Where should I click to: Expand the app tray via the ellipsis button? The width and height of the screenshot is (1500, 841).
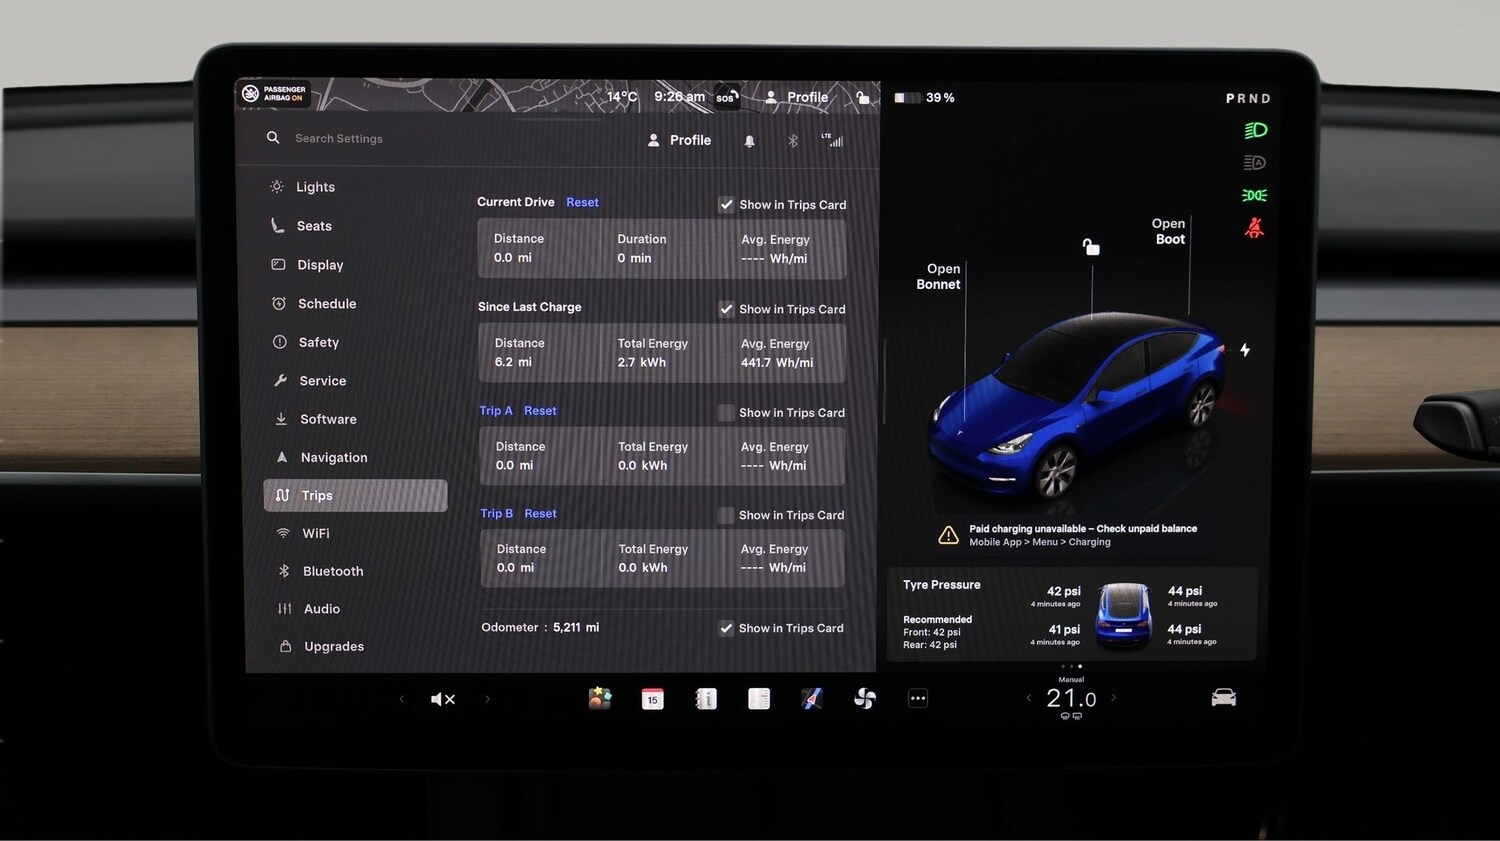917,698
